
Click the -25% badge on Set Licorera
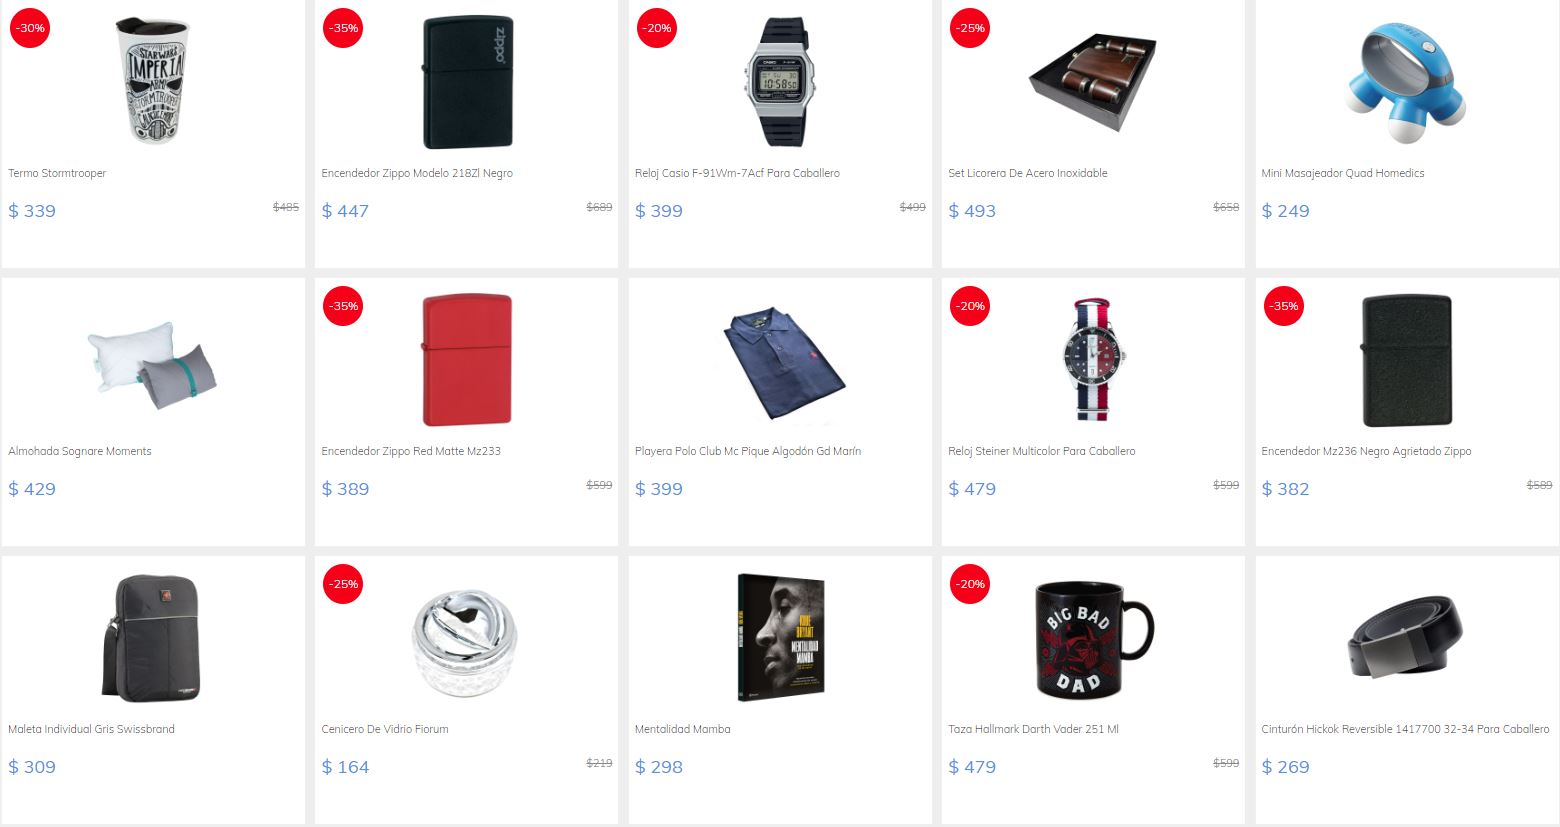970,28
